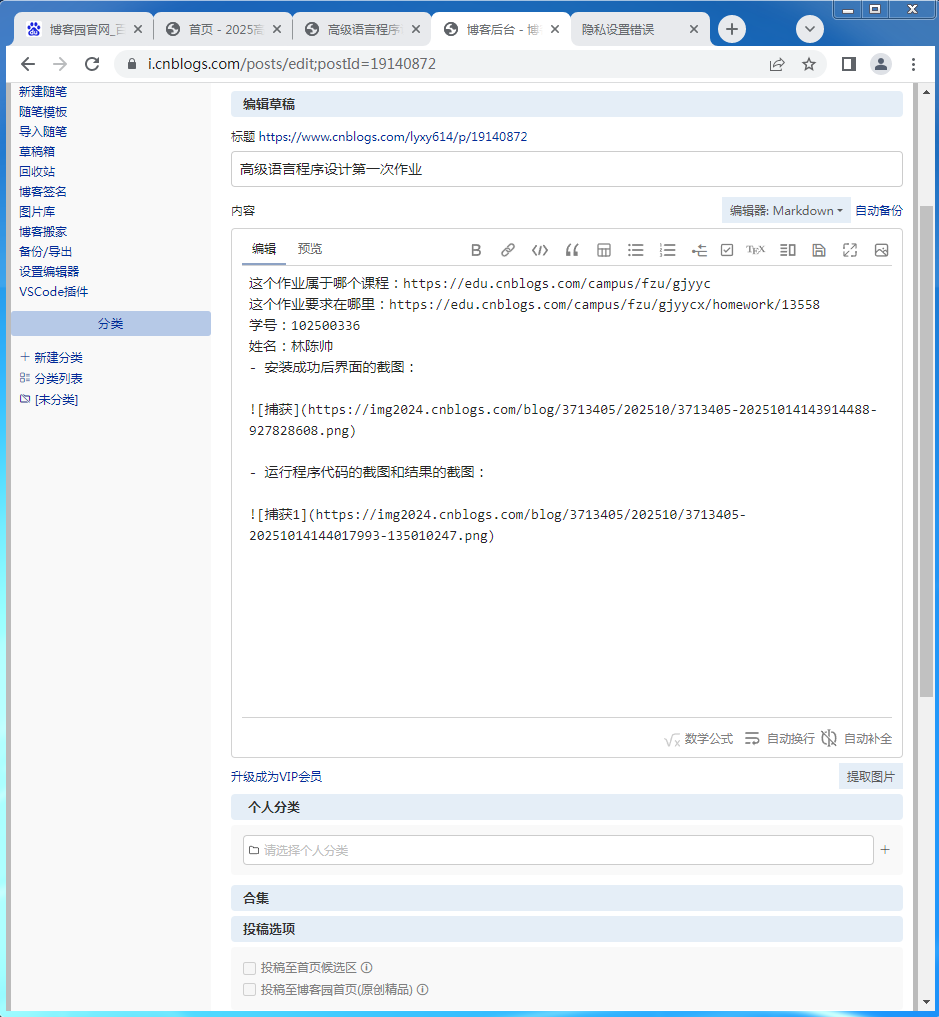The height and width of the screenshot is (1017, 939).
Task: Check 投稿至博客园首页(原创精品) option
Action: coord(249,990)
